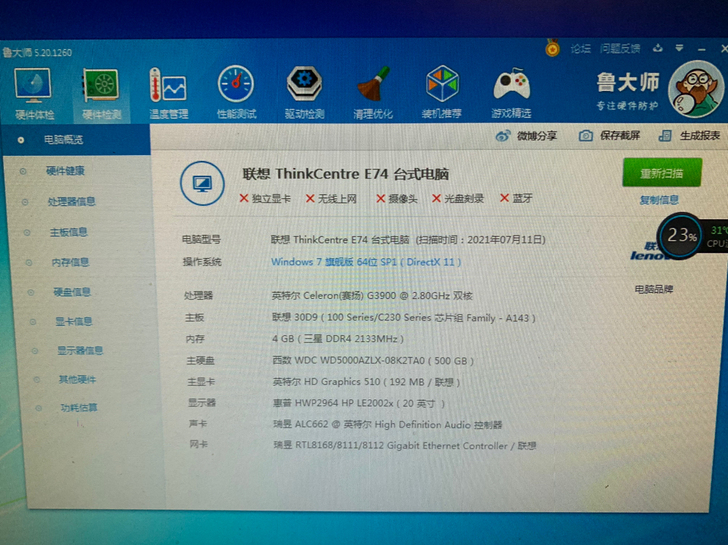
Task: Click 保存截屏 save screenshot
Action: pos(609,136)
